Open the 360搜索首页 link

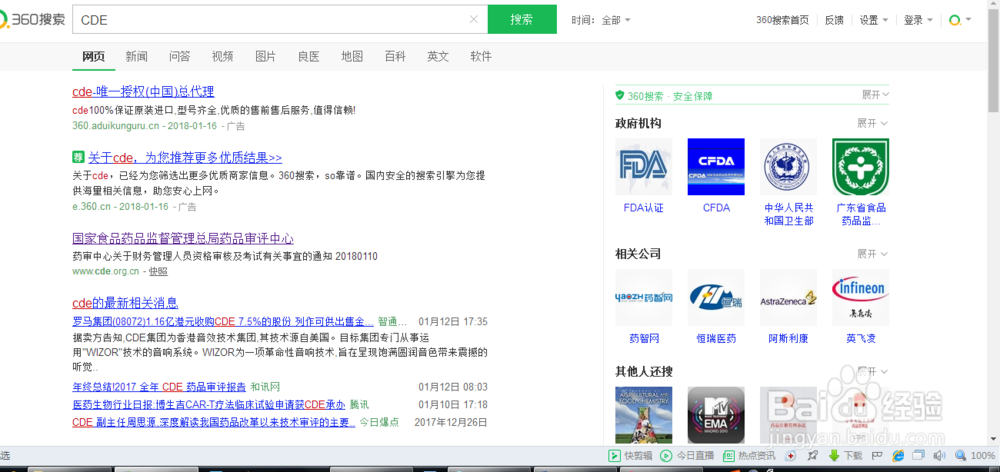point(782,20)
